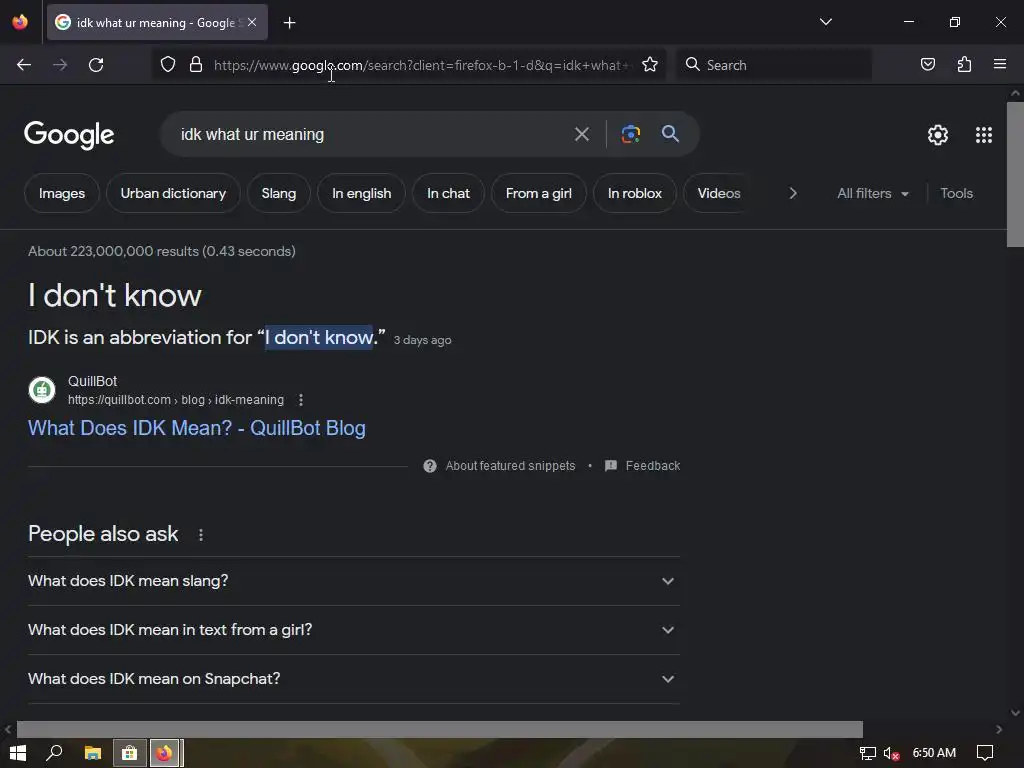Open the search Tools button
1024x768 pixels.
coord(956,193)
